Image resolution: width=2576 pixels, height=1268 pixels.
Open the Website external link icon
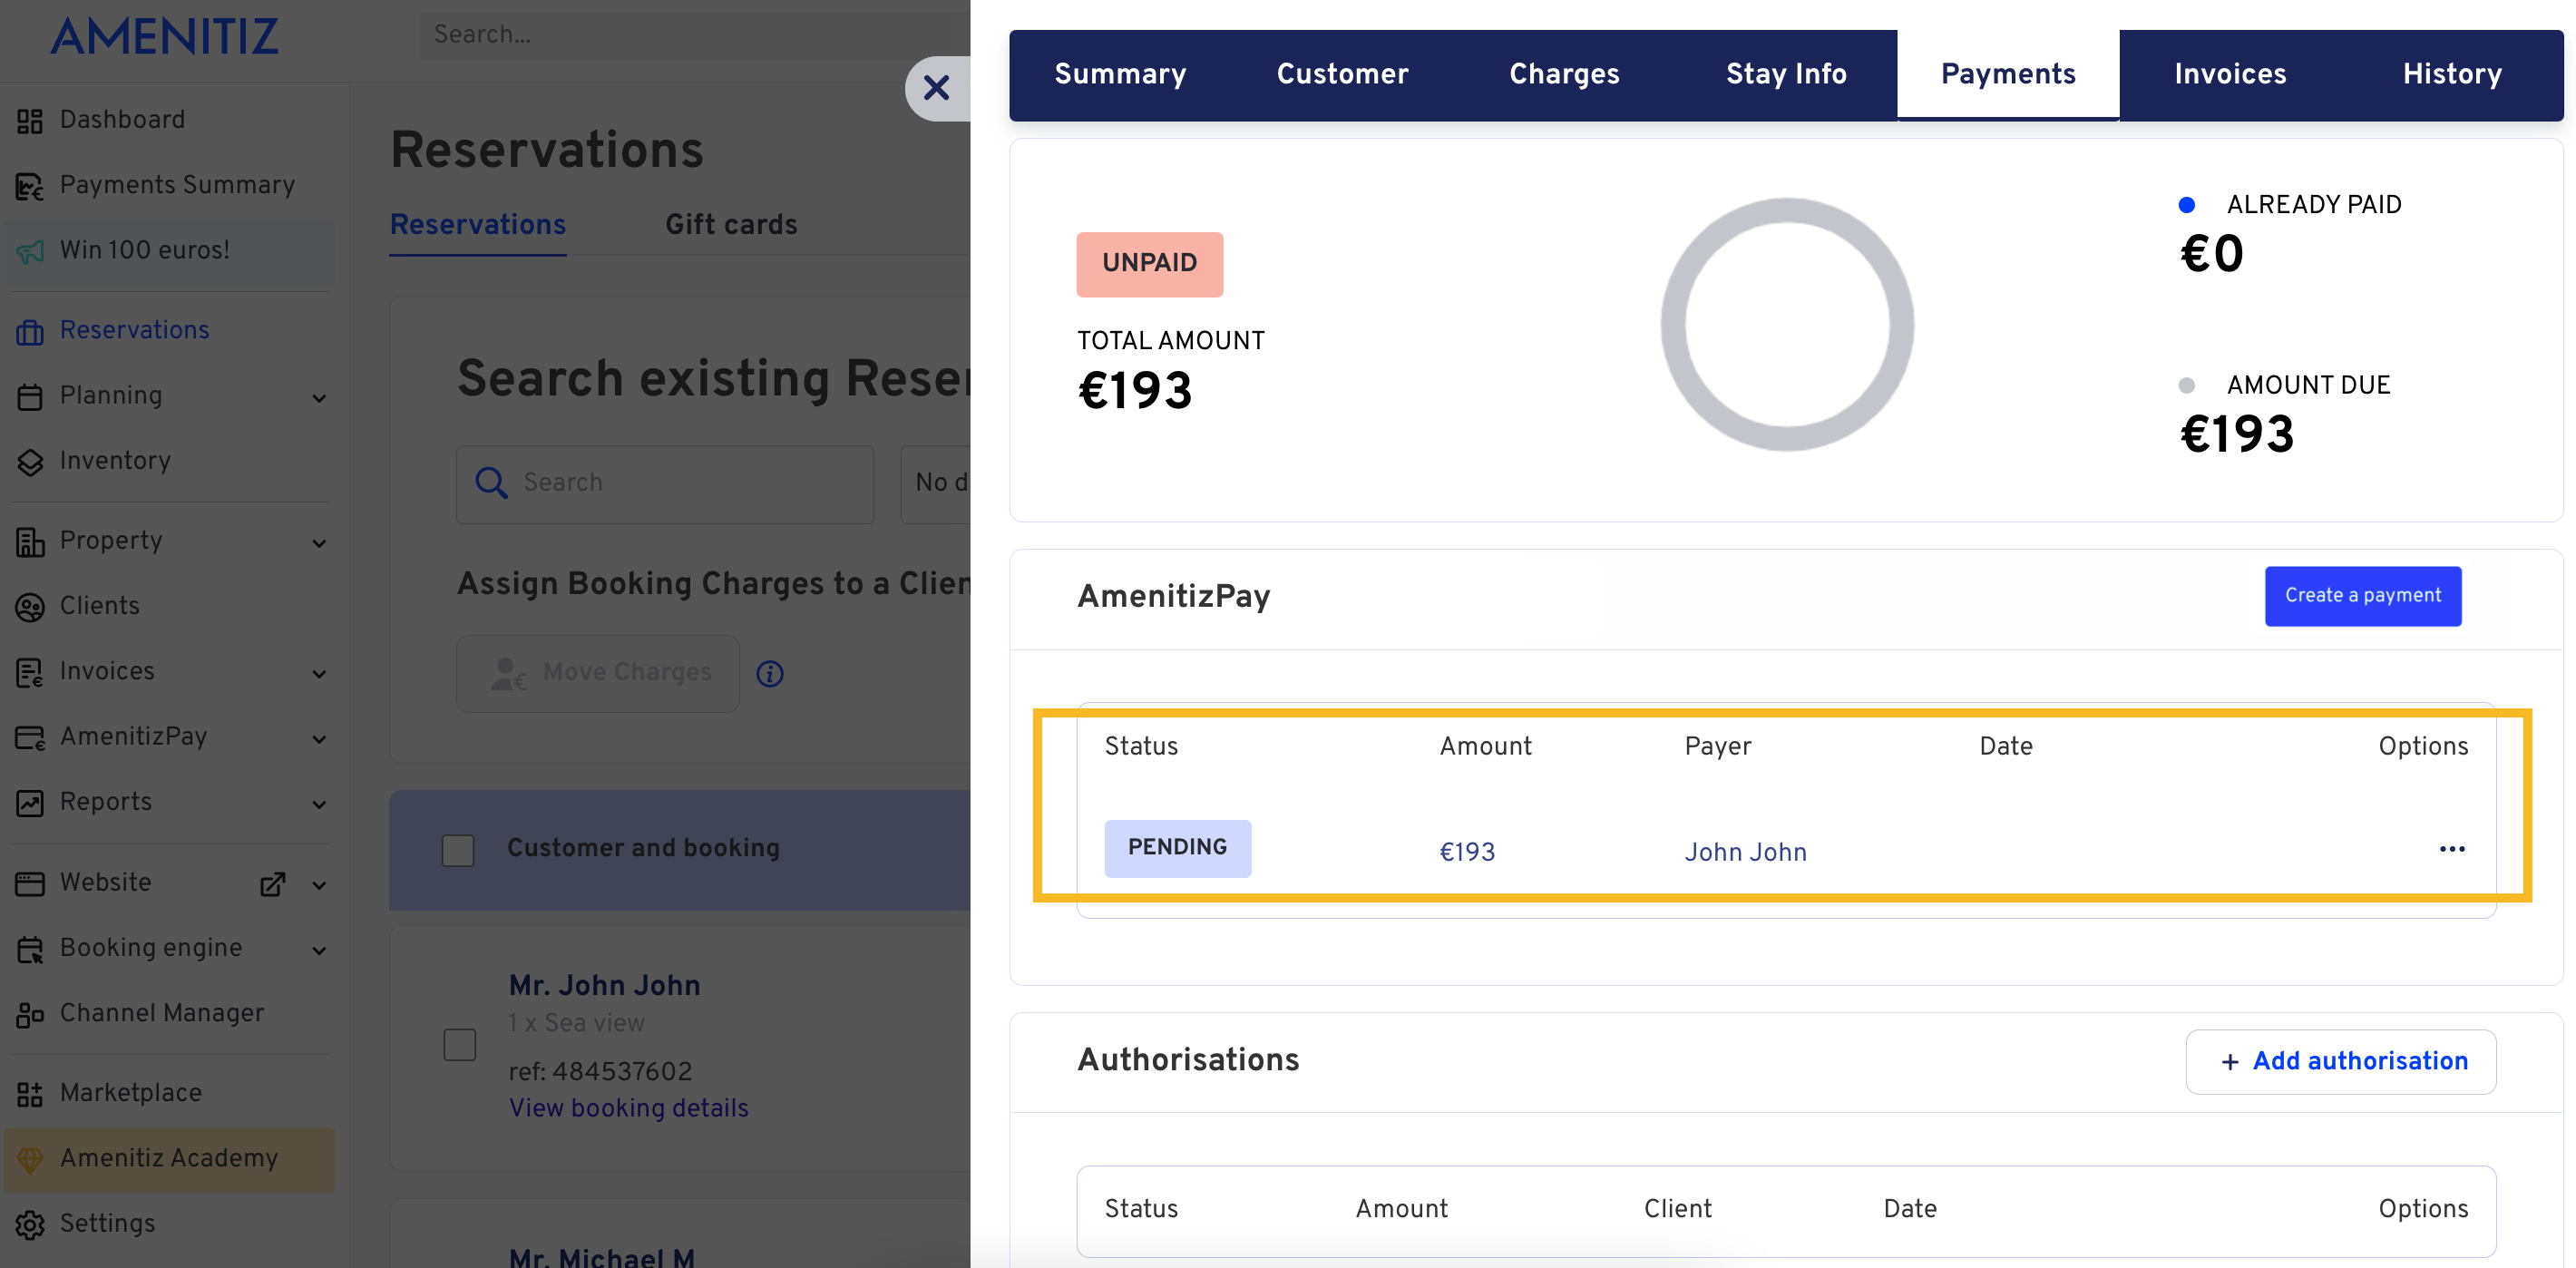273,884
